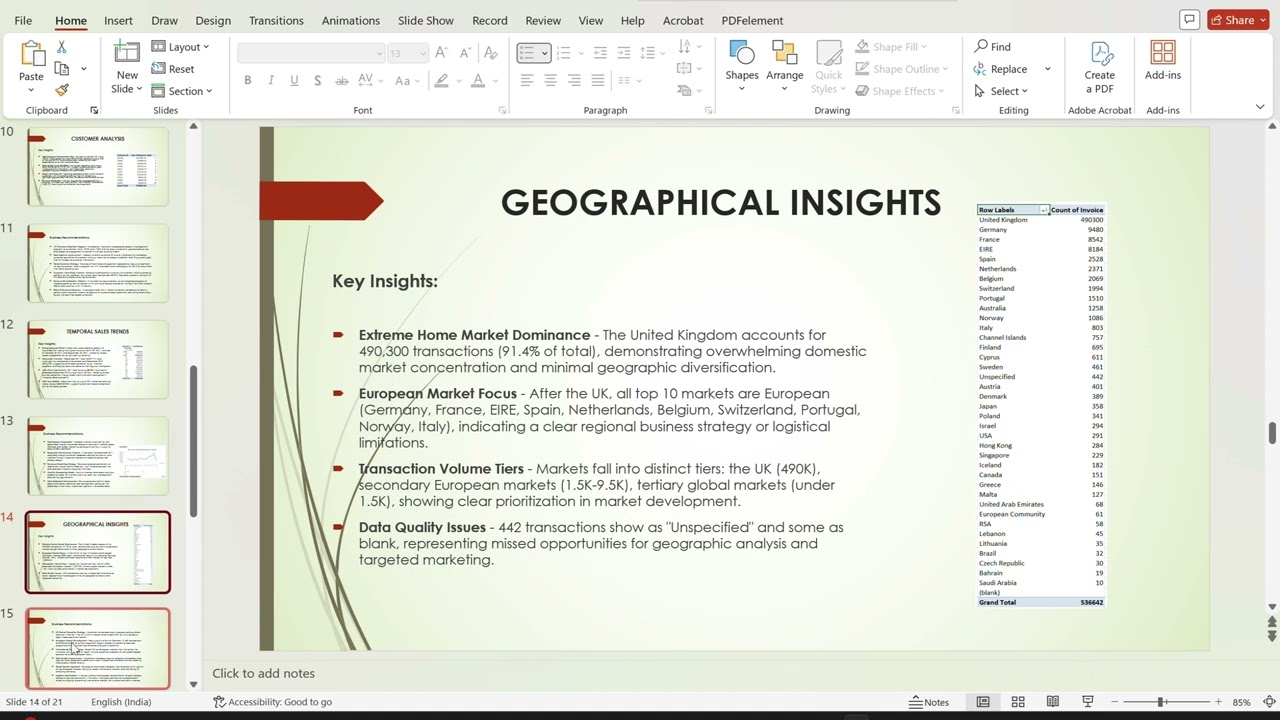Expand the Section dropdown

point(183,91)
